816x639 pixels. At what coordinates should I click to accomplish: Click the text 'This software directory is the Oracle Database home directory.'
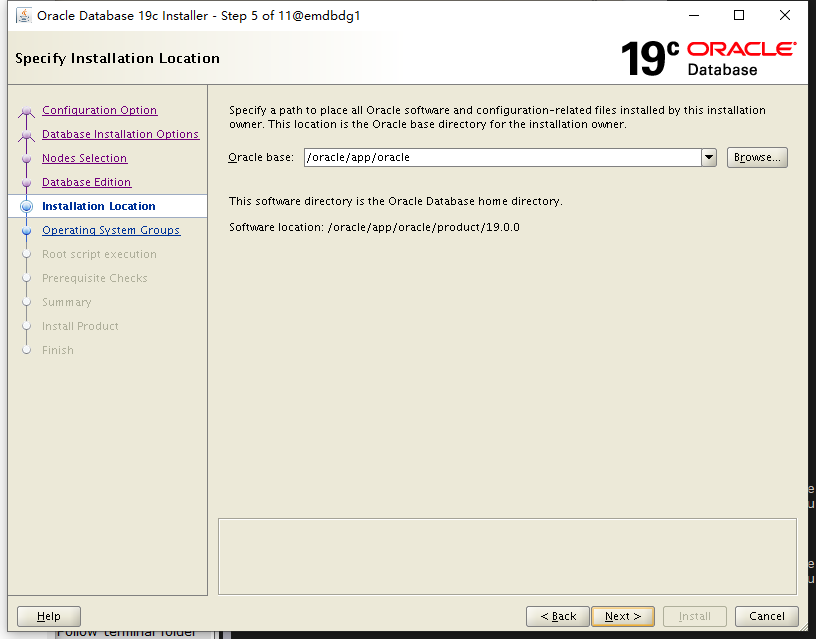click(x=396, y=201)
